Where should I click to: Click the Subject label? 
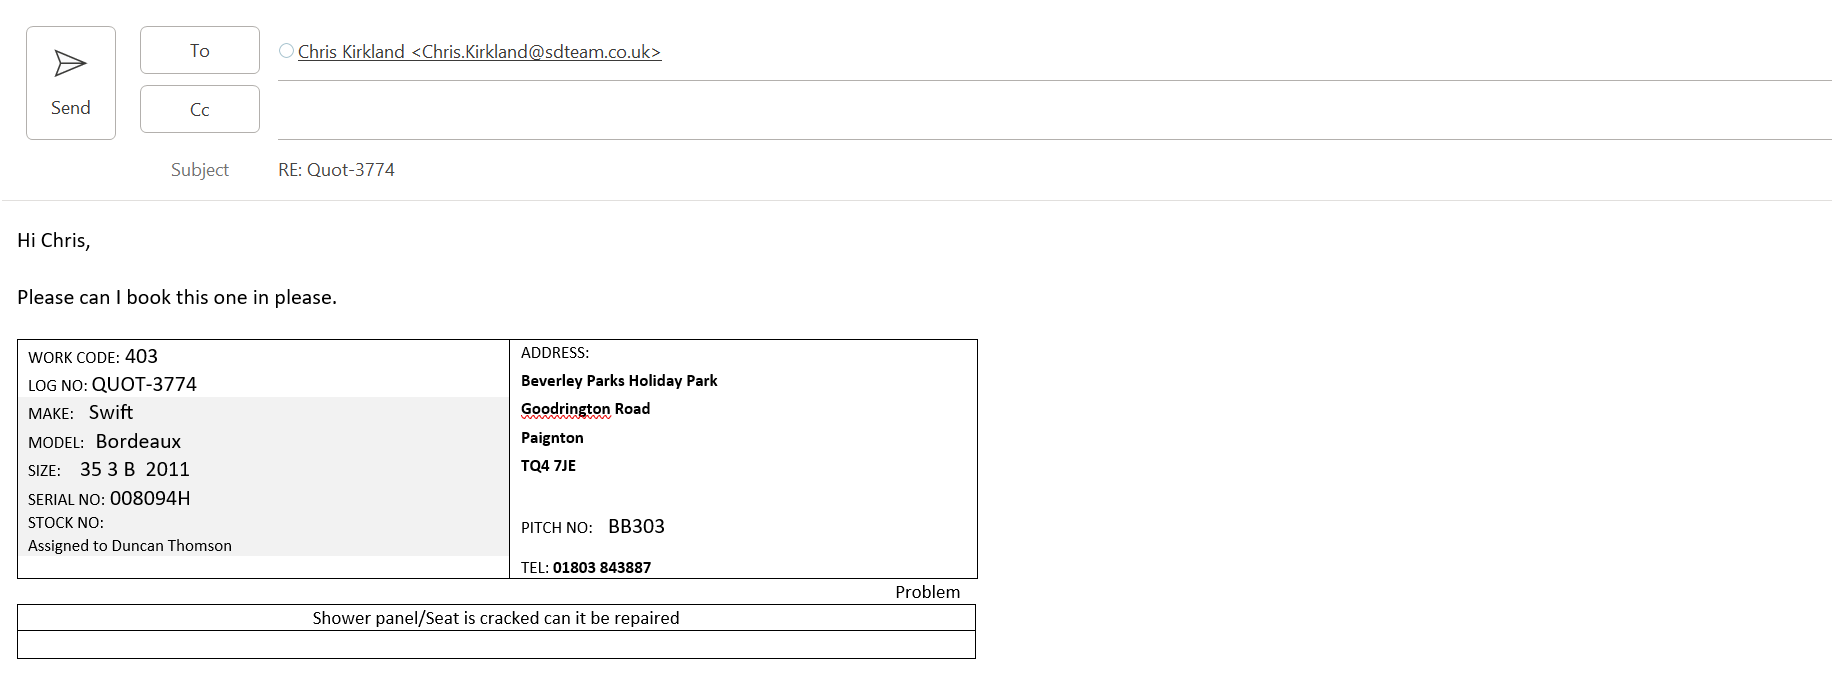pos(199,170)
